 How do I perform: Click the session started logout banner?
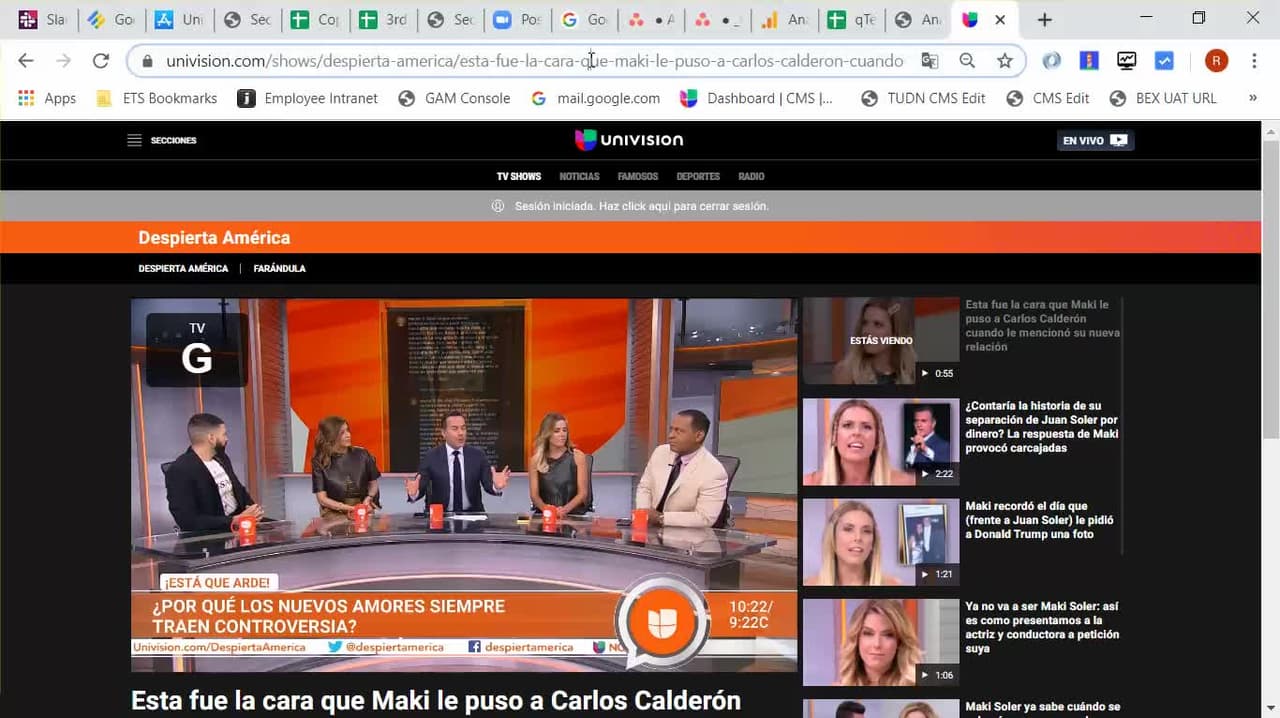tap(630, 206)
